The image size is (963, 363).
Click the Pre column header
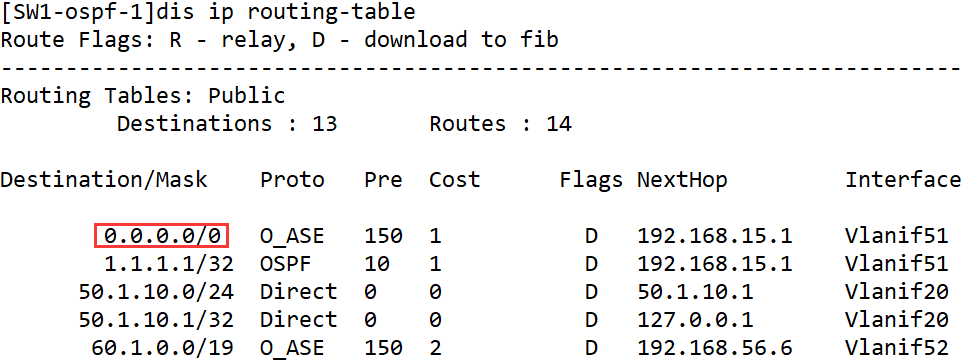[x=383, y=180]
